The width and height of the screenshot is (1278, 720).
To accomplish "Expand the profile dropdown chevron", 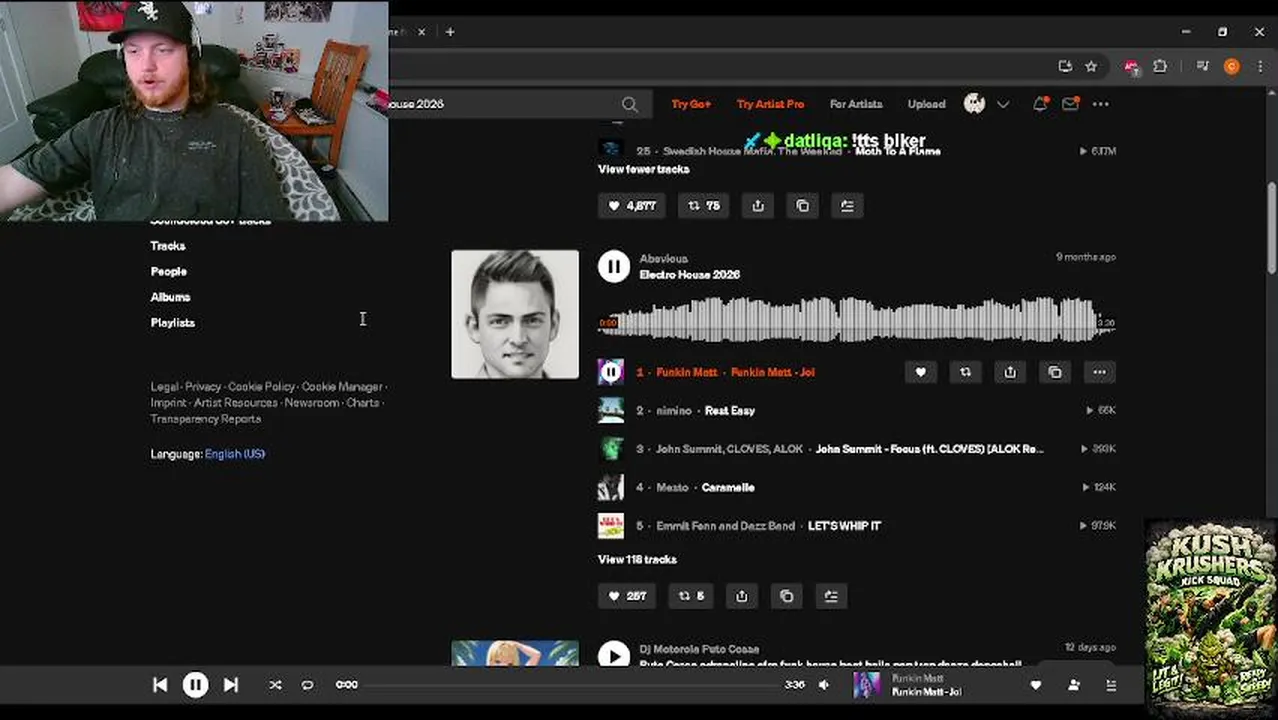I will click(x=1003, y=104).
